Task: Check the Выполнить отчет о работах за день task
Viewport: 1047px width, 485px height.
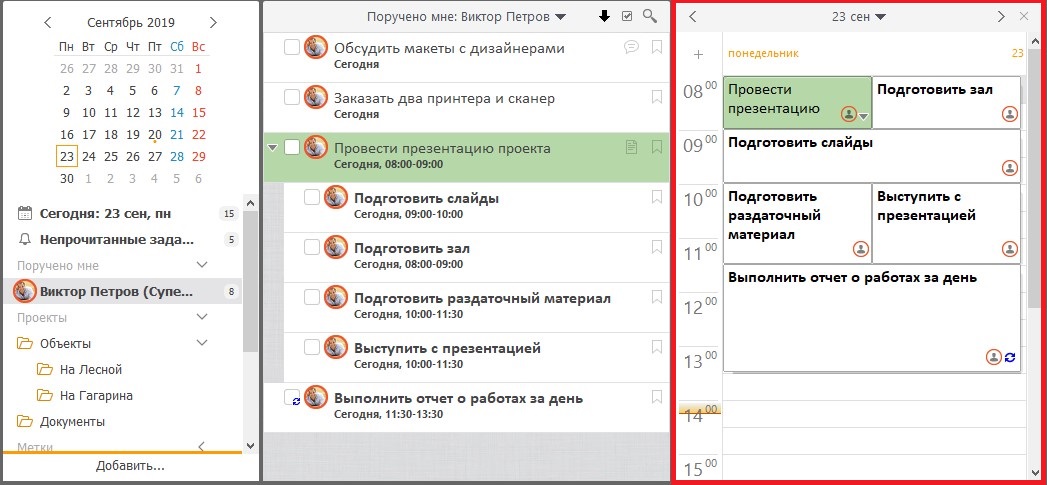Action: (292, 397)
